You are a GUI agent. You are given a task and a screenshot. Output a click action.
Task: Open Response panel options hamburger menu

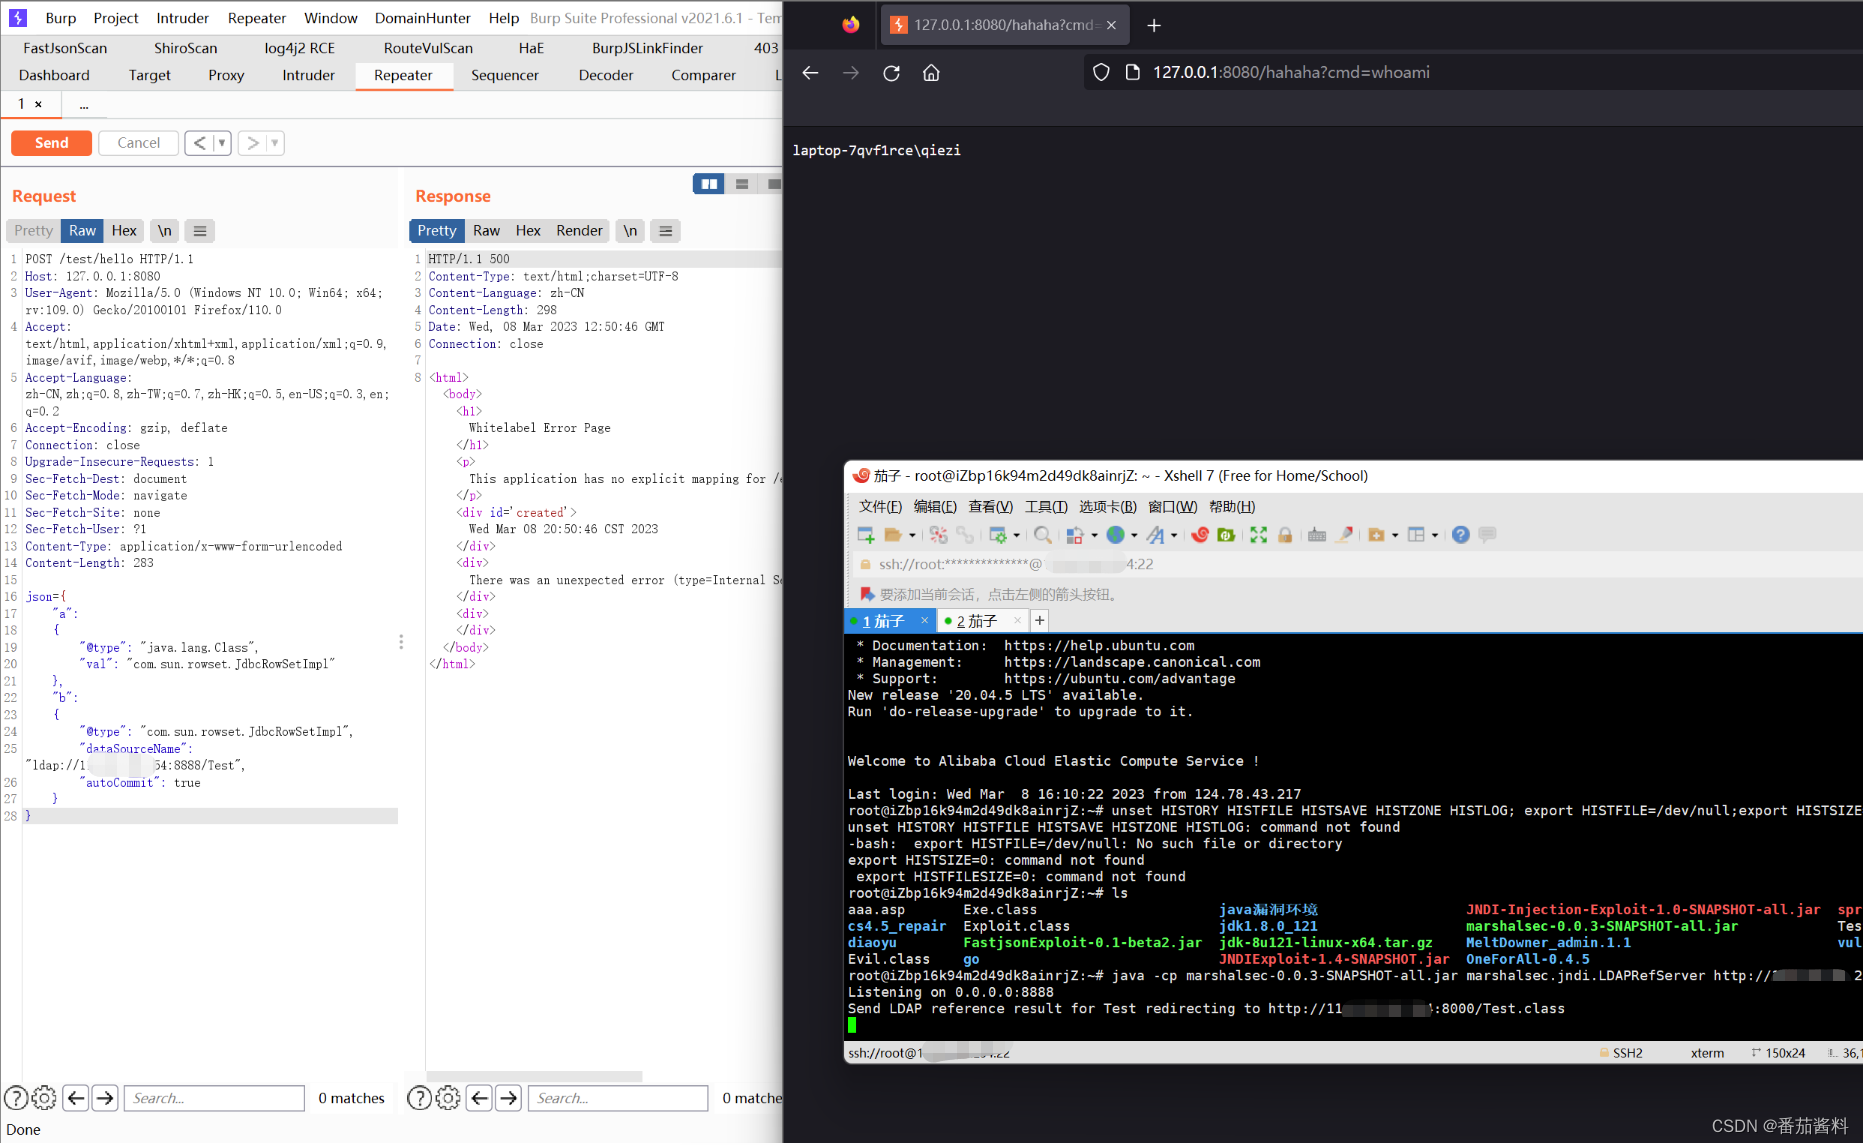(666, 231)
